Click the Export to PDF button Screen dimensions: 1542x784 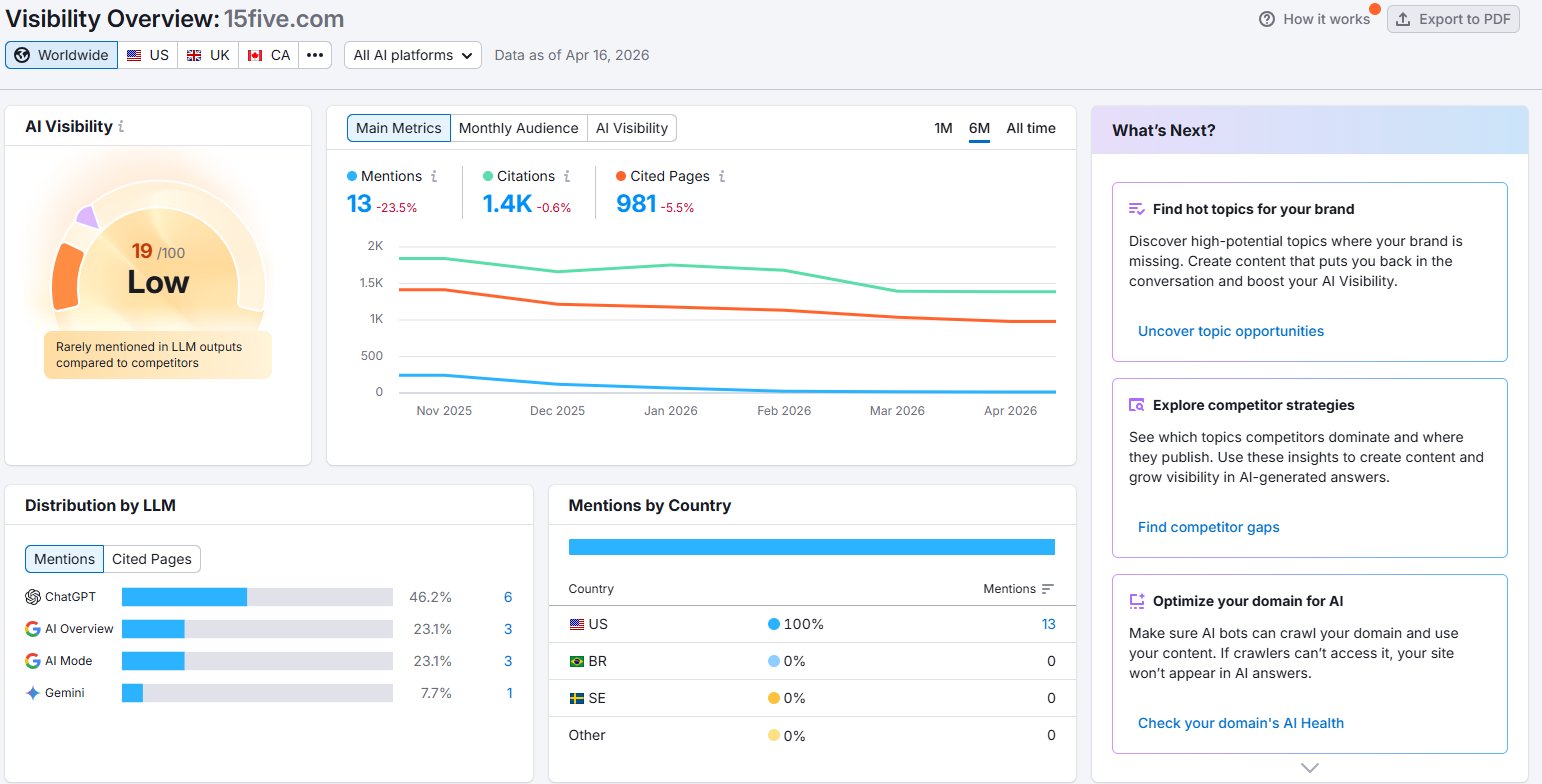[x=1453, y=19]
